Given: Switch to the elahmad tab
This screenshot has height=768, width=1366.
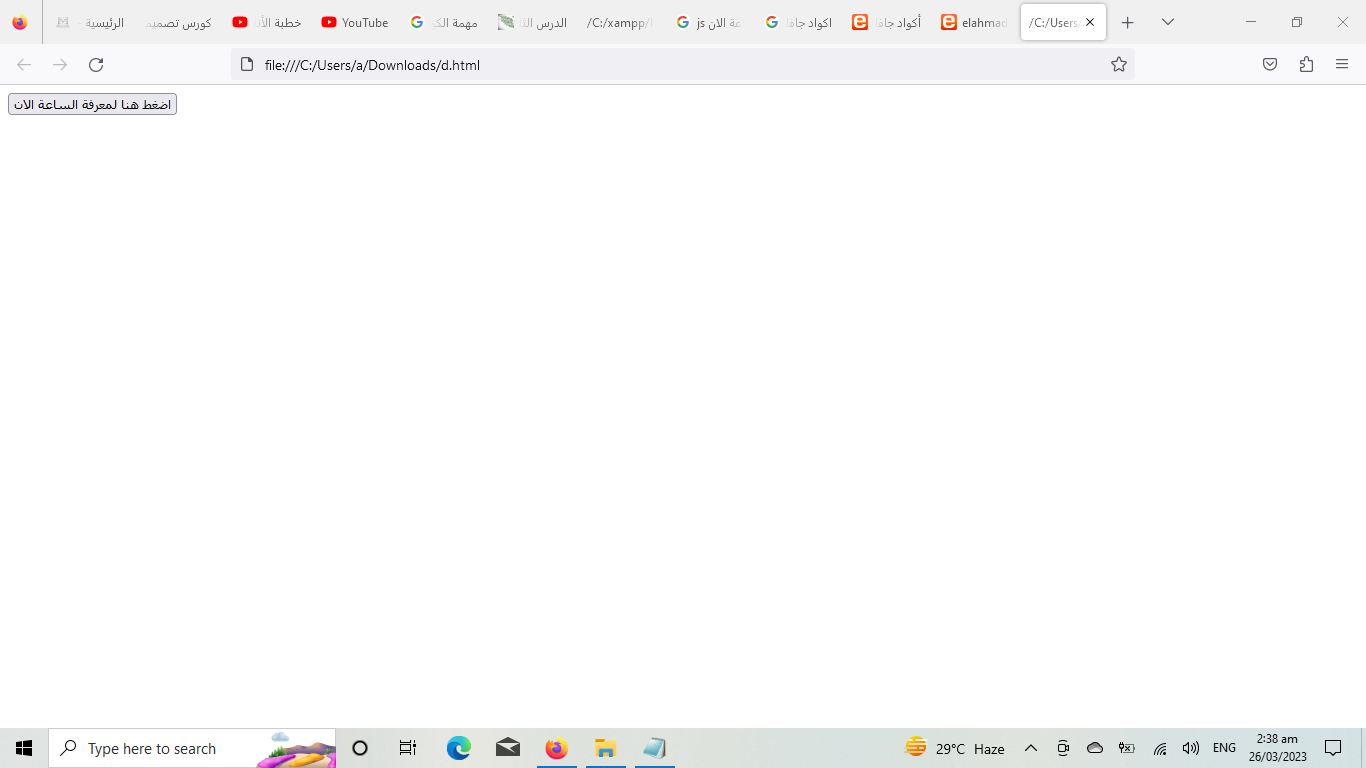Looking at the screenshot, I should [x=975, y=22].
